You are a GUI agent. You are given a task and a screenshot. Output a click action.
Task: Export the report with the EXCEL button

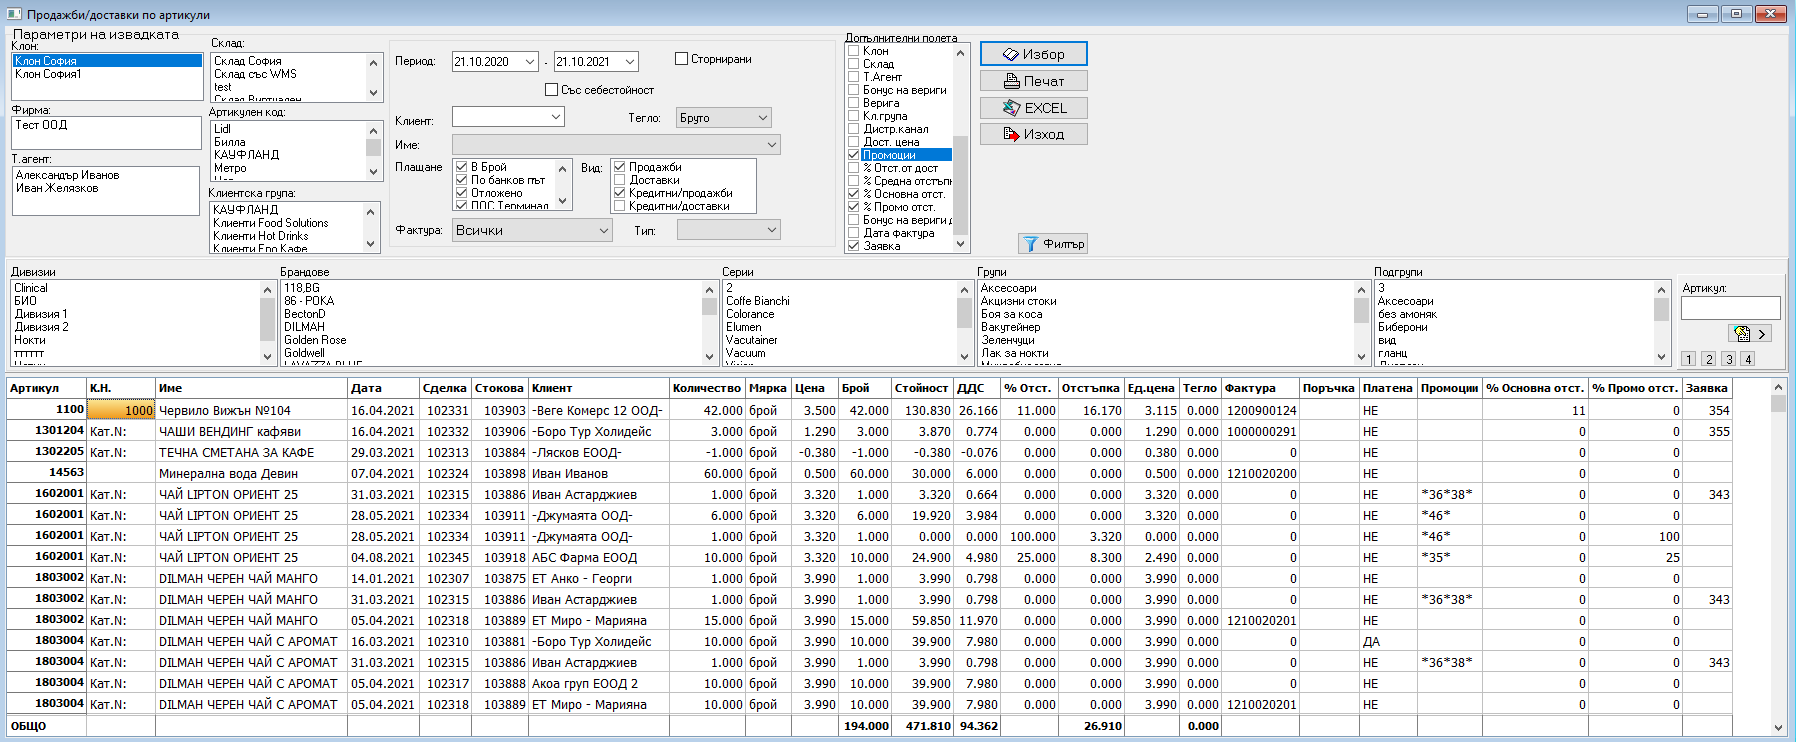[1033, 108]
